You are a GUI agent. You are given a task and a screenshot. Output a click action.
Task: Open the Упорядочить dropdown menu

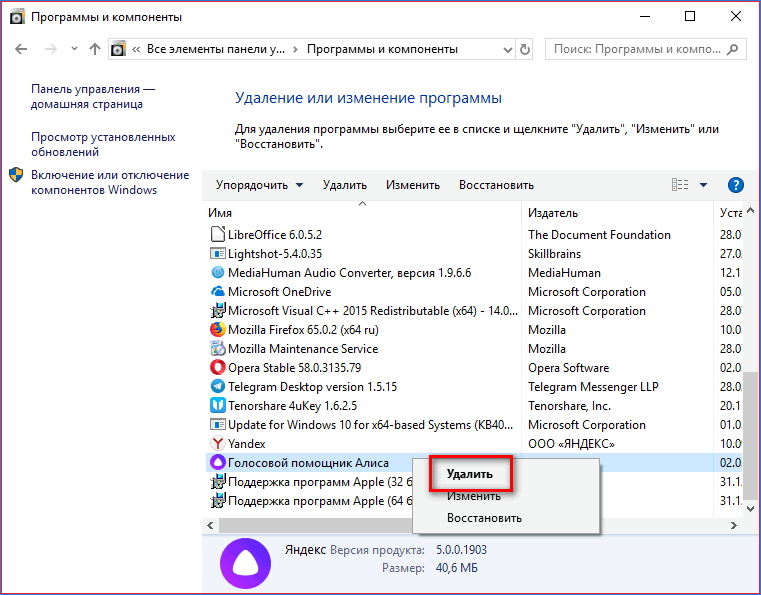260,185
